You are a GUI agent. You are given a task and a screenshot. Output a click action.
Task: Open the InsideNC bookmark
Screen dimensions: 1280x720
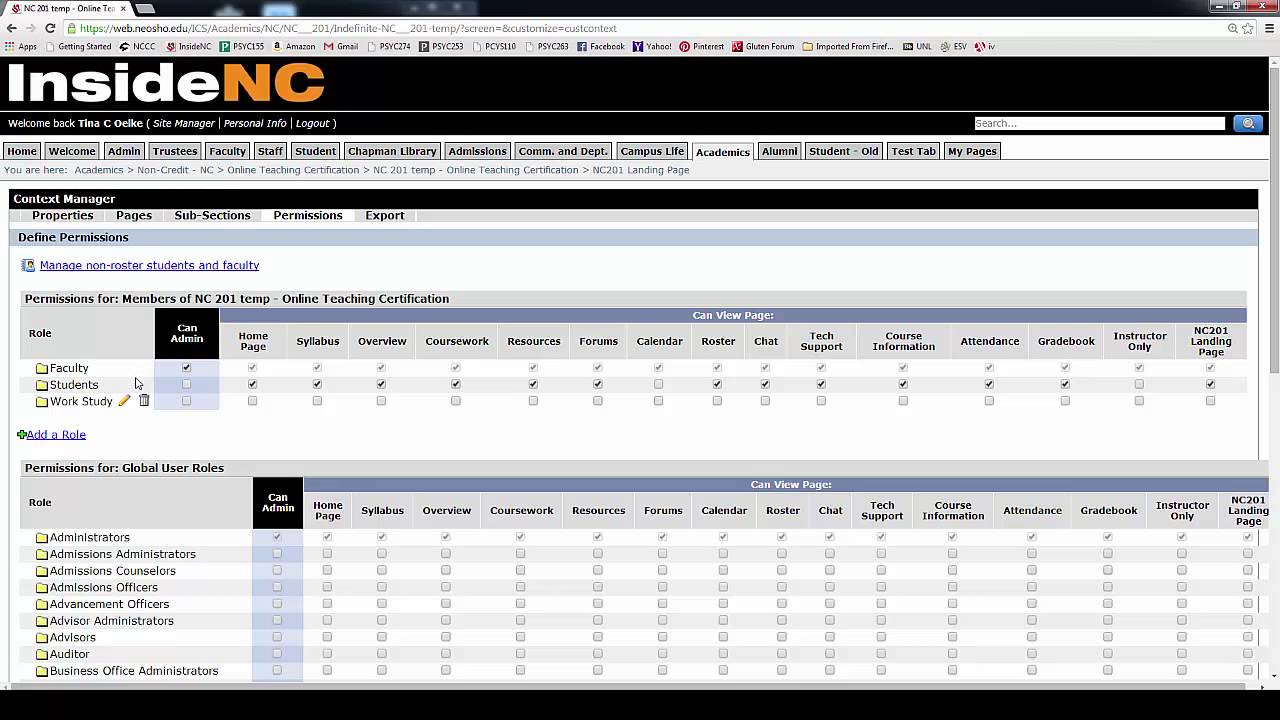pyautogui.click(x=188, y=46)
